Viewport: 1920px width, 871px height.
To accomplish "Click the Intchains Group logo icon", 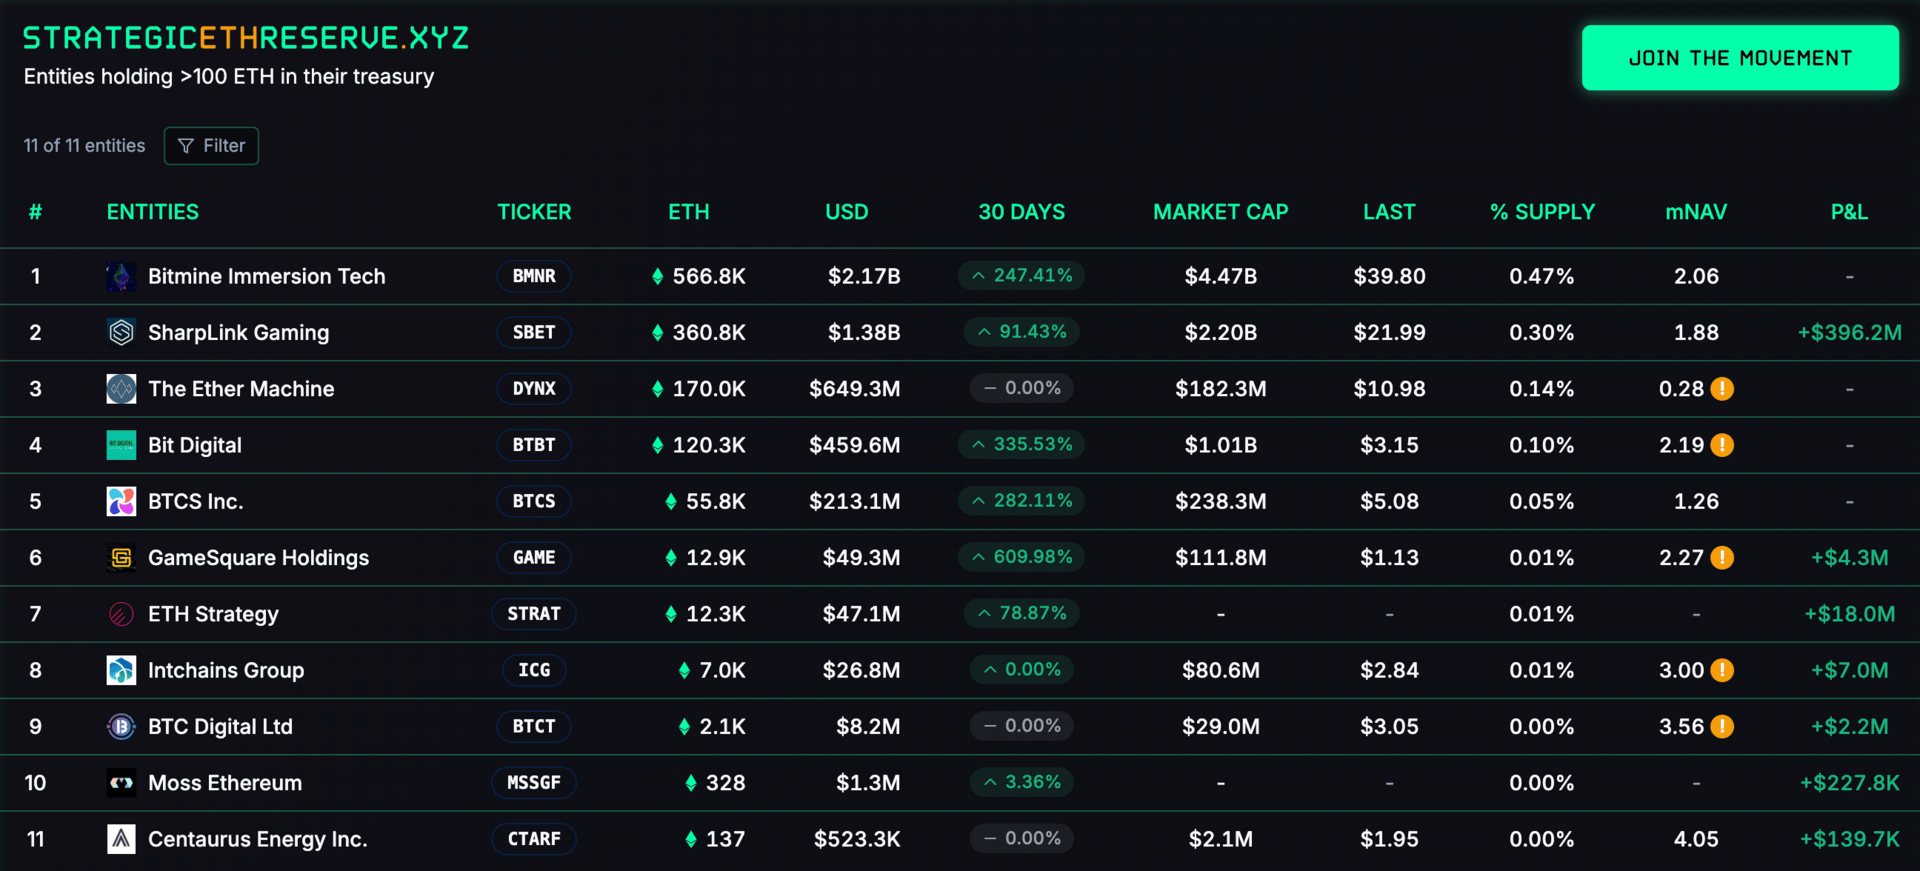I will coord(121,670).
